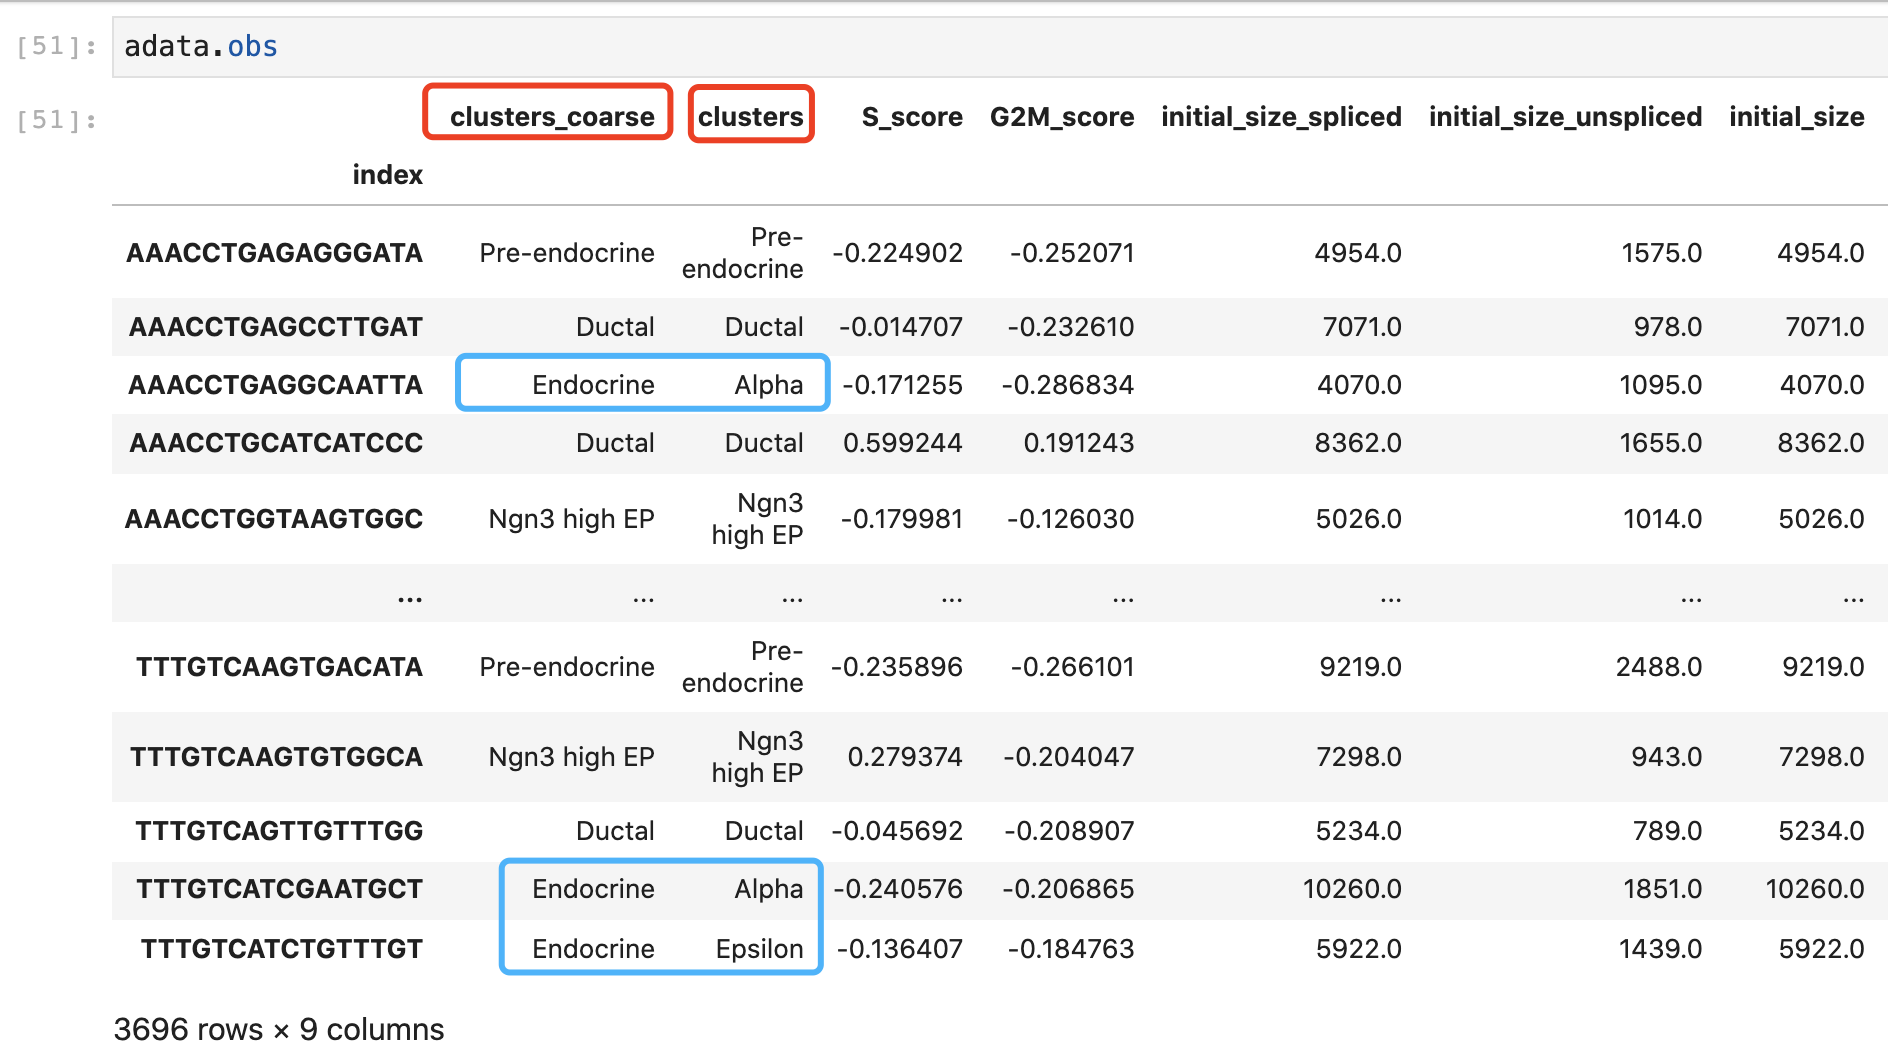Click the clusters_coarse column header

point(547,115)
